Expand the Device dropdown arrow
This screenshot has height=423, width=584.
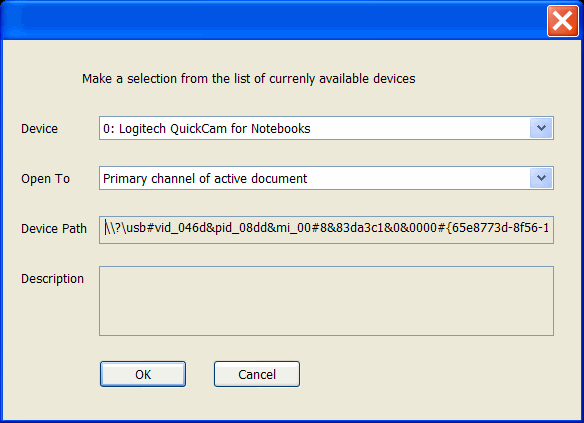[541, 128]
